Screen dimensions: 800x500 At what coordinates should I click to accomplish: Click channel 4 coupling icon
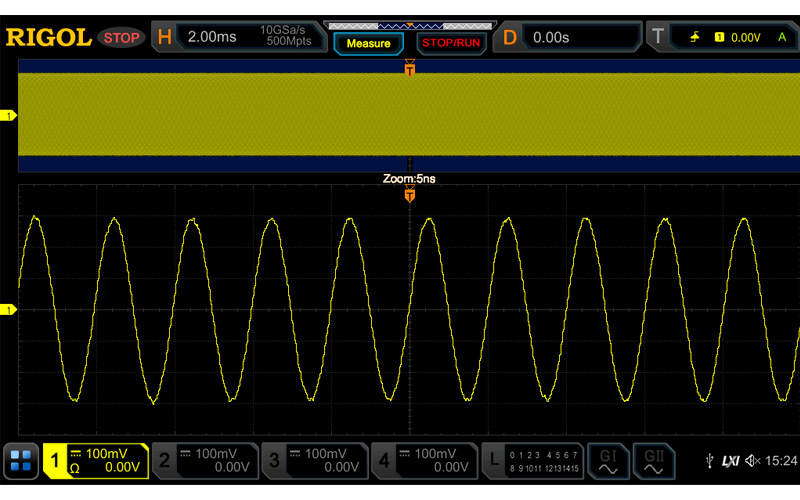[x=405, y=454]
